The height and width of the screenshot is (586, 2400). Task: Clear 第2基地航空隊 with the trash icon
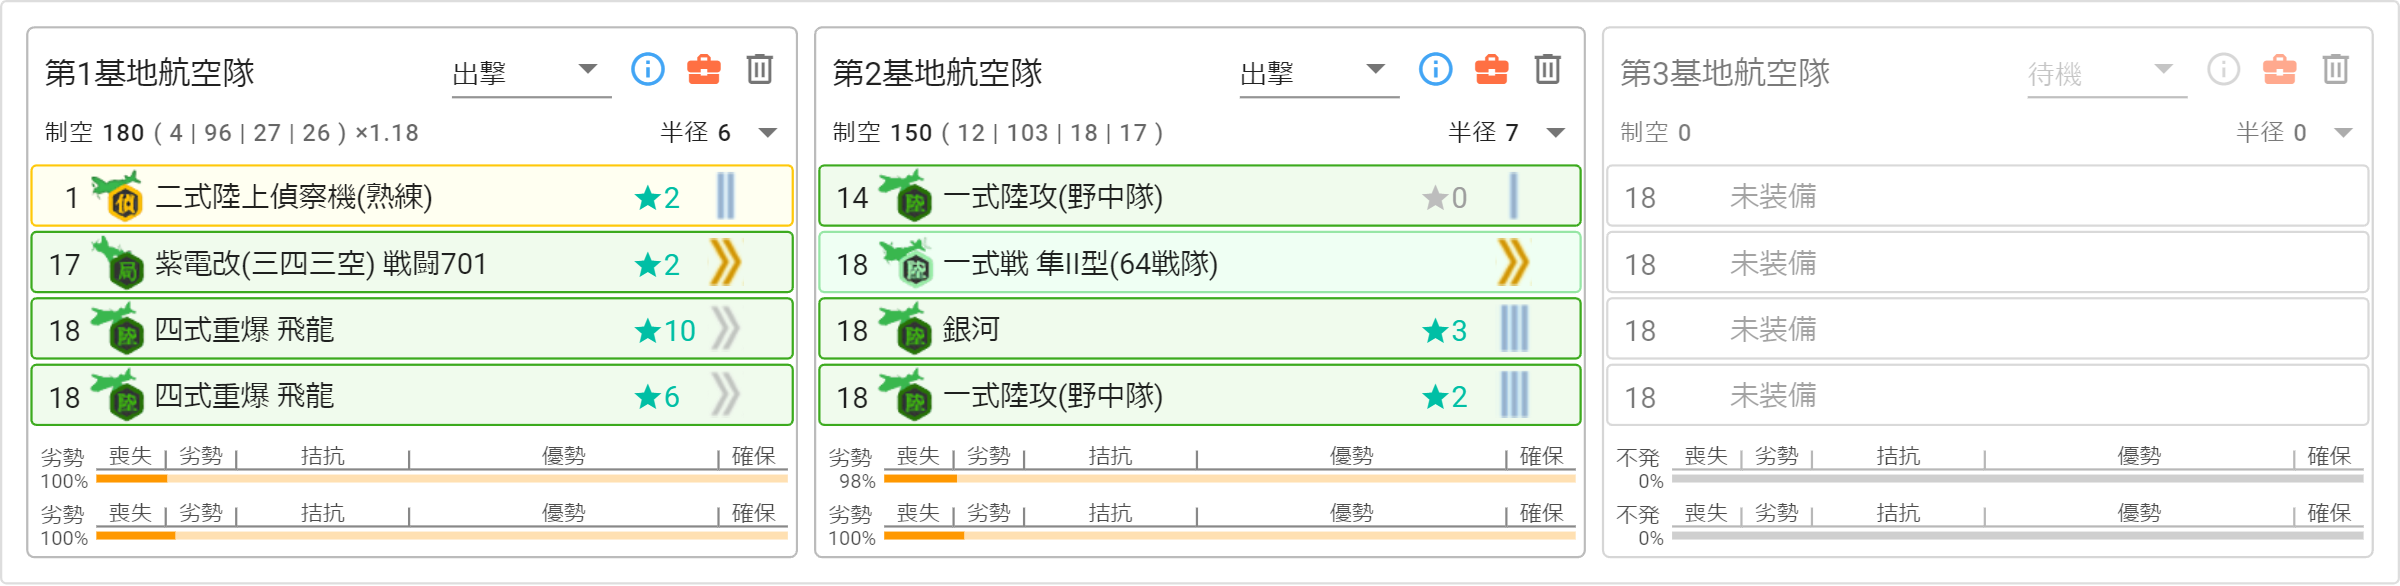pos(1548,69)
